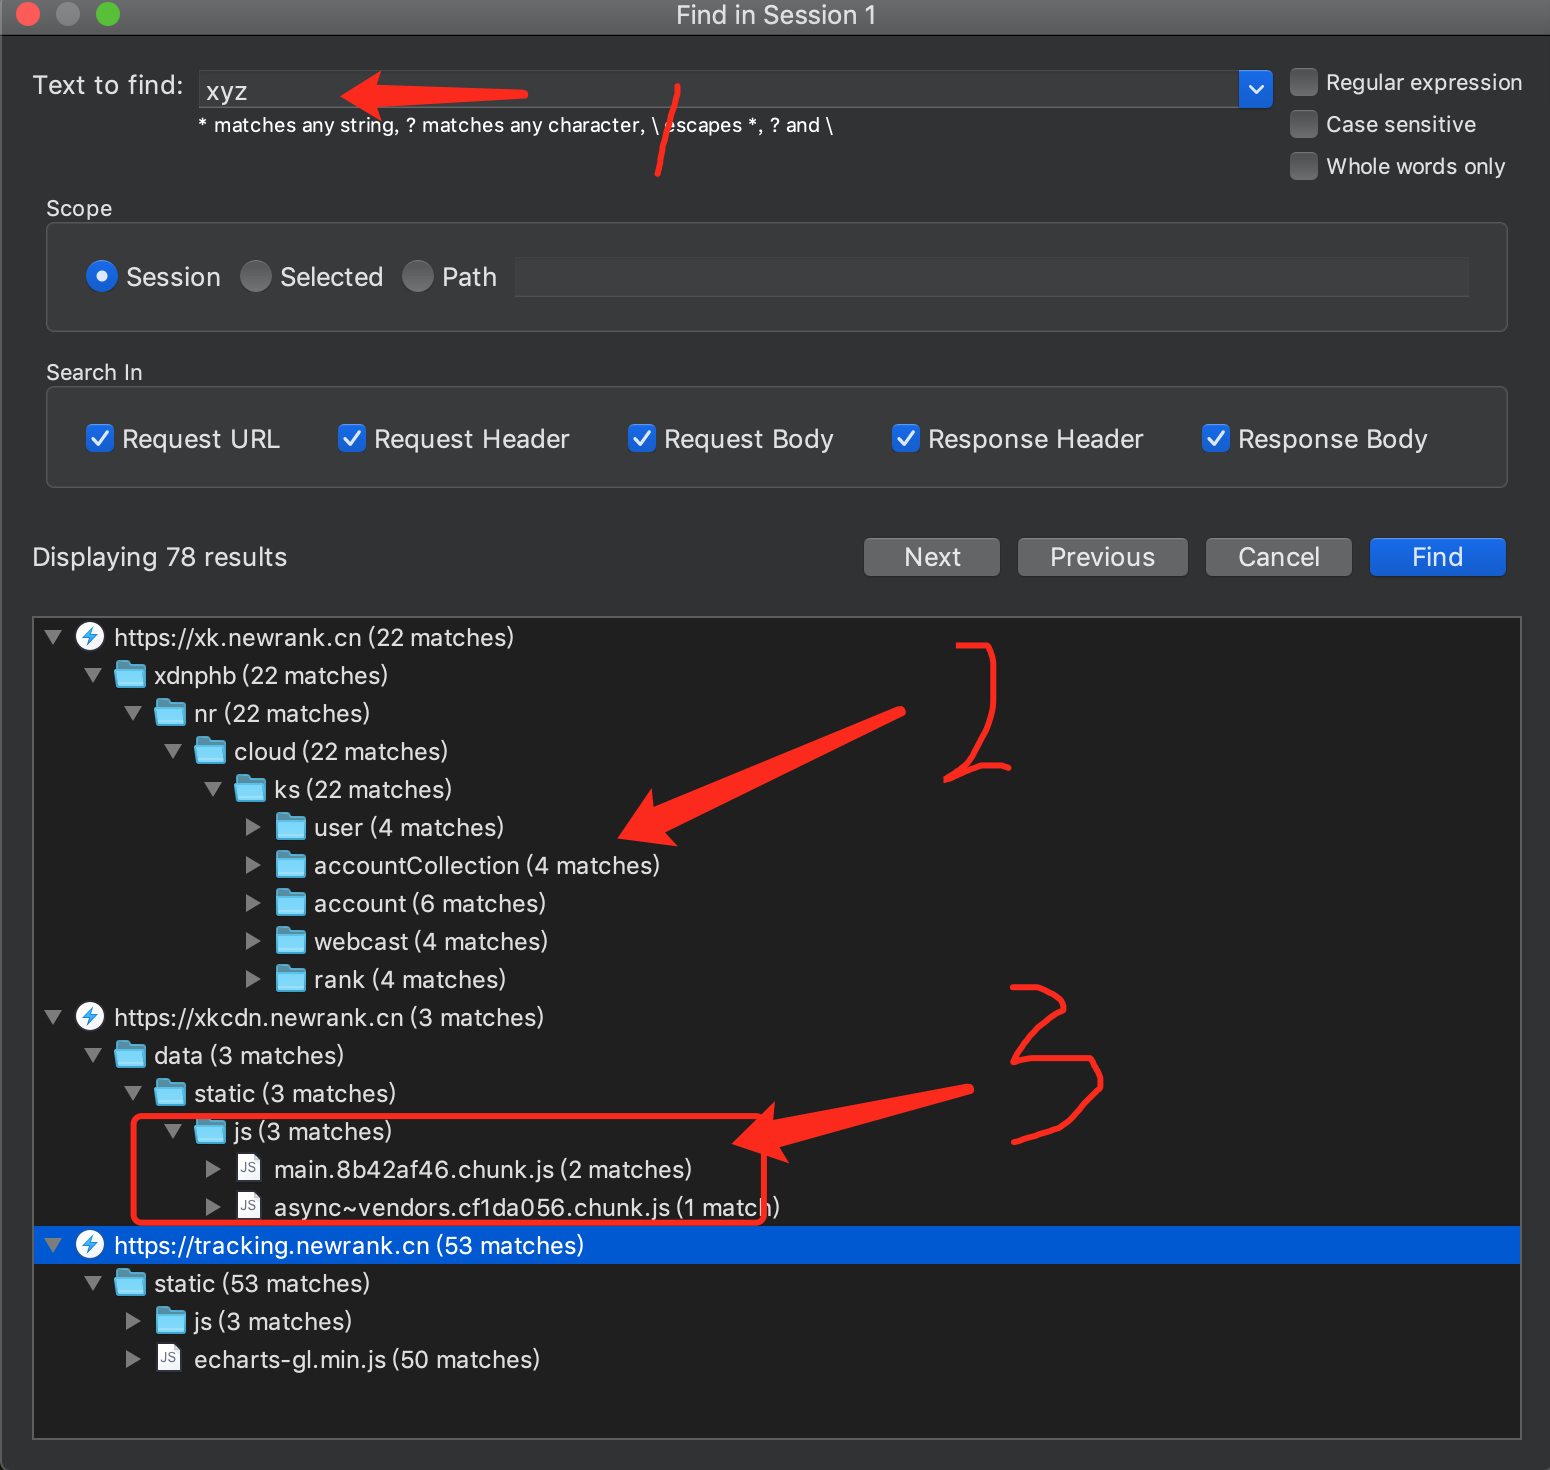Viewport: 1550px width, 1470px height.
Task: Collapse the nr folder node
Action: [133, 712]
